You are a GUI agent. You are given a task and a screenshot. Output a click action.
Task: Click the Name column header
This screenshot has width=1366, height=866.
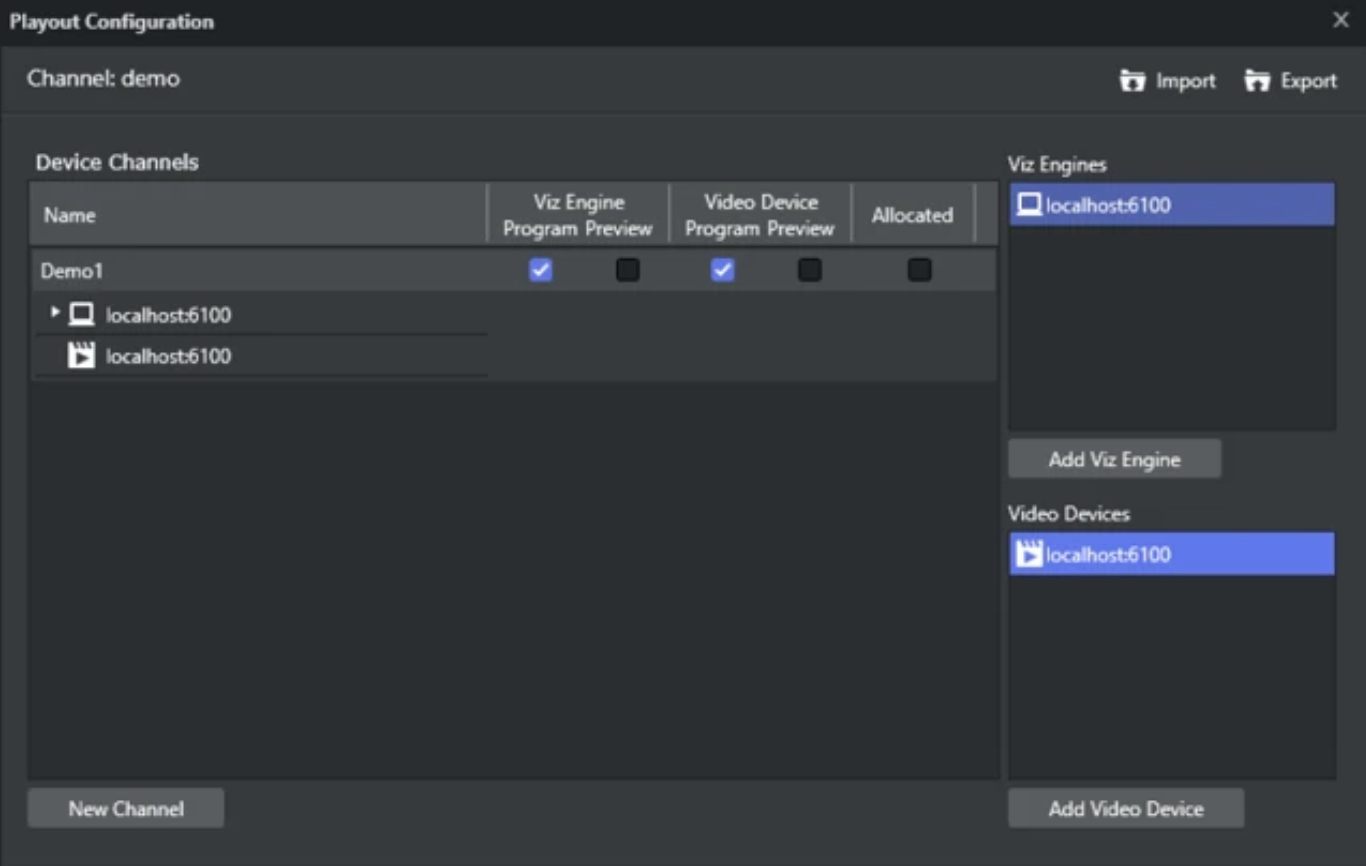point(258,215)
